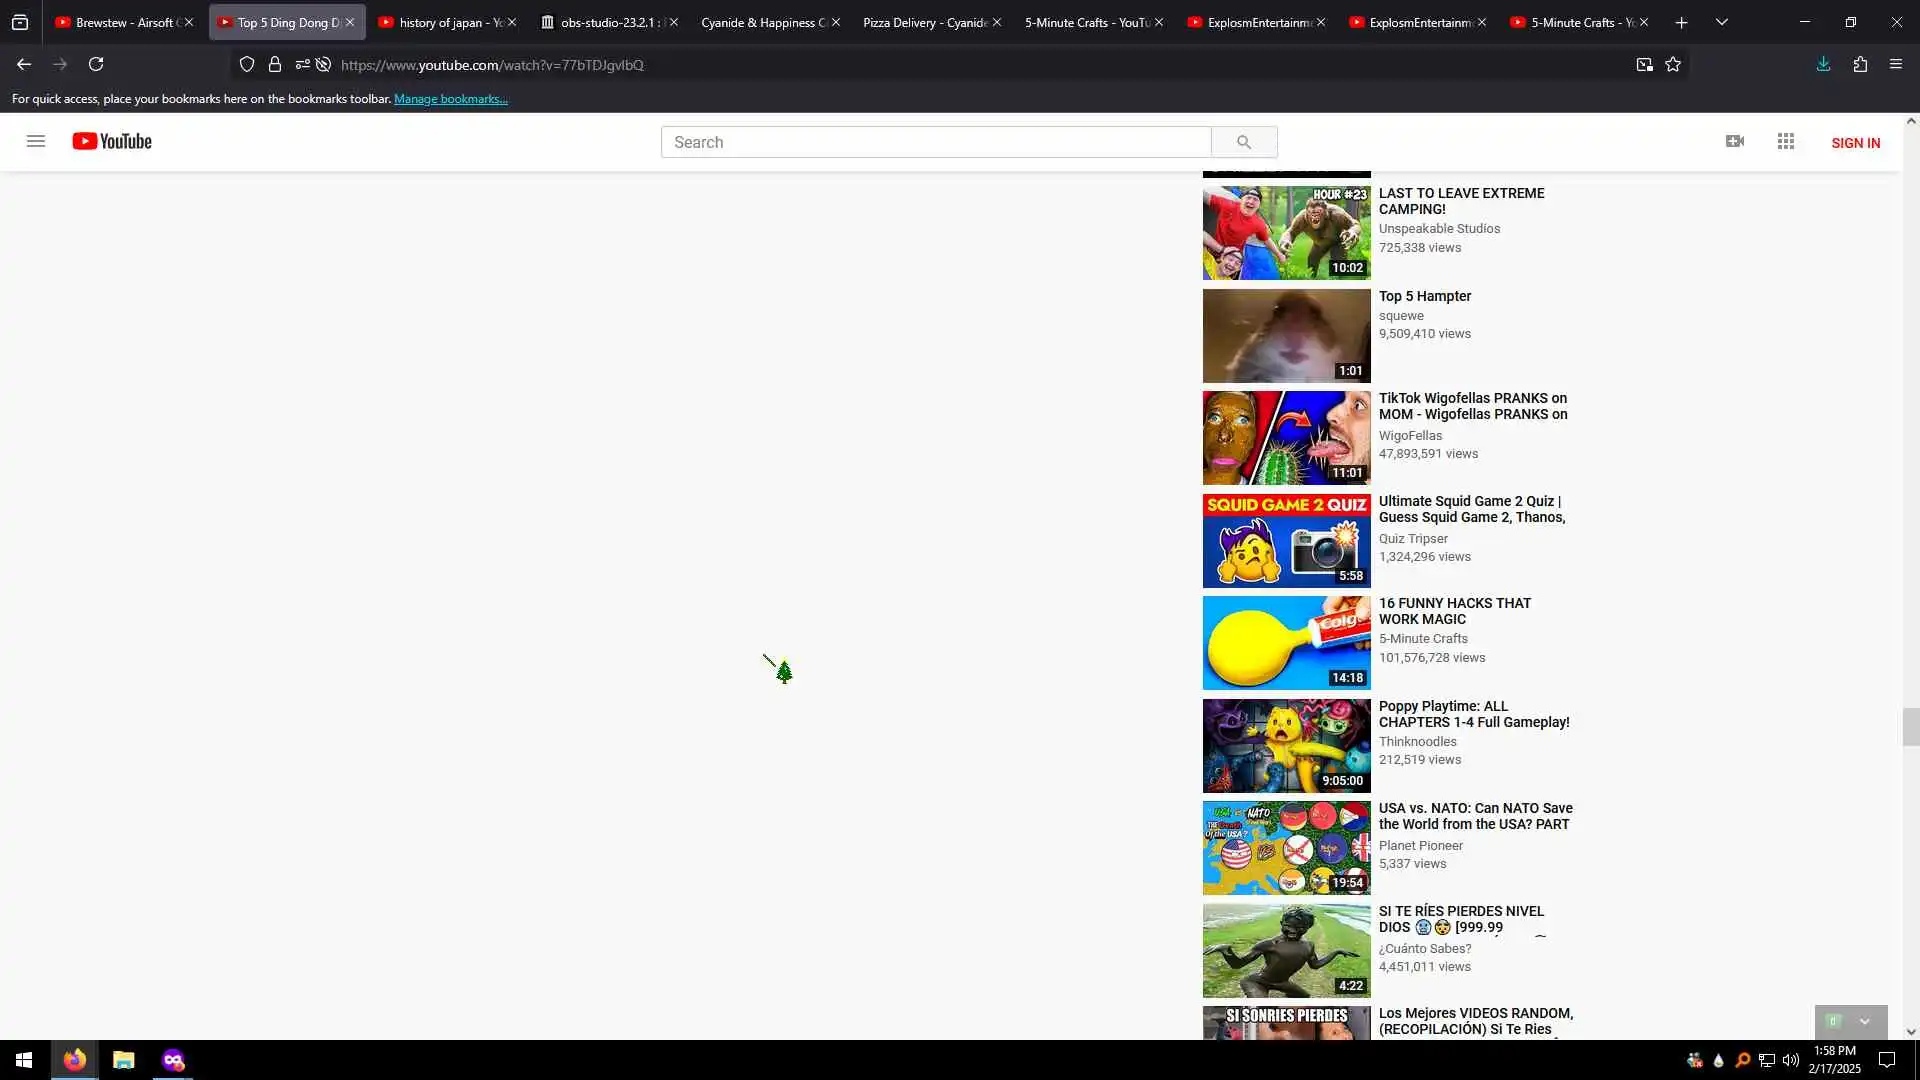1920x1080 pixels.
Task: Open the YouTube apps grid icon
Action: [1786, 142]
